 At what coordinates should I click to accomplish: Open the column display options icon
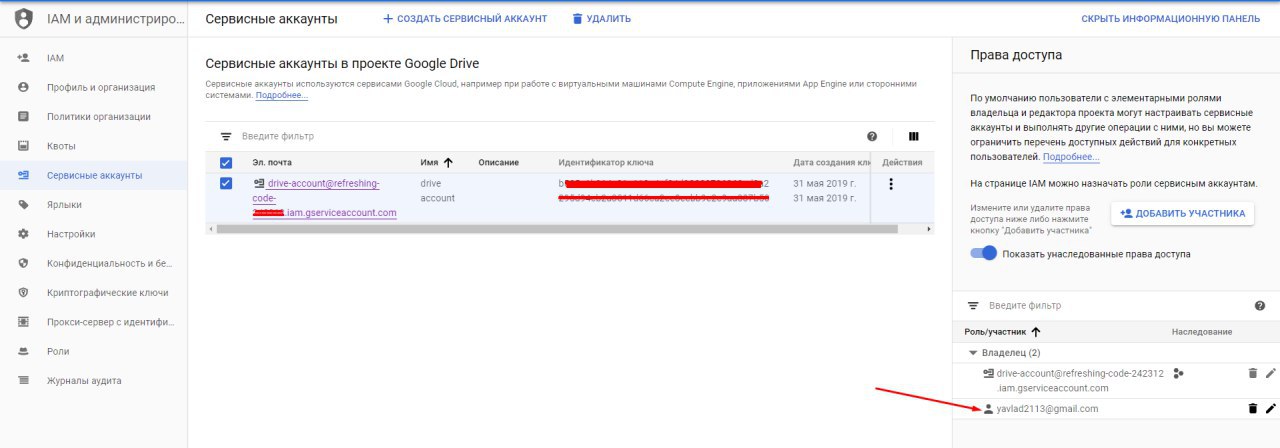(913, 136)
